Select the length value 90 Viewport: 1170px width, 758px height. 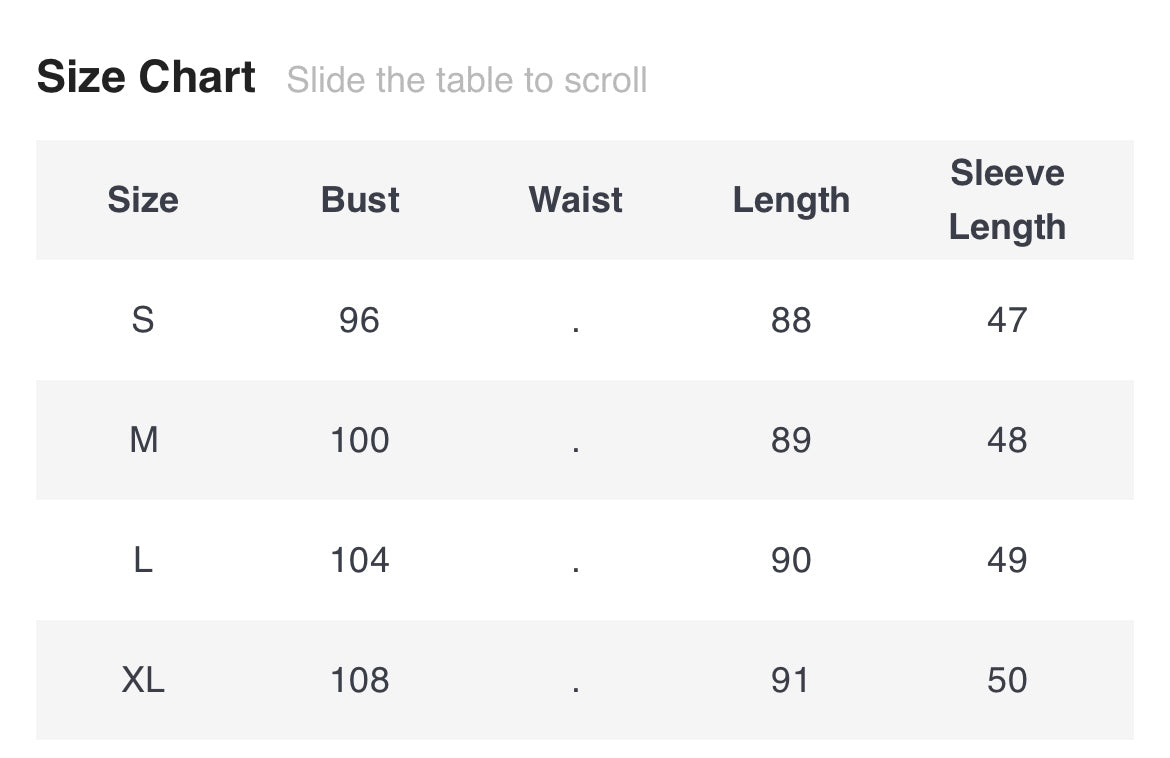[x=791, y=560]
